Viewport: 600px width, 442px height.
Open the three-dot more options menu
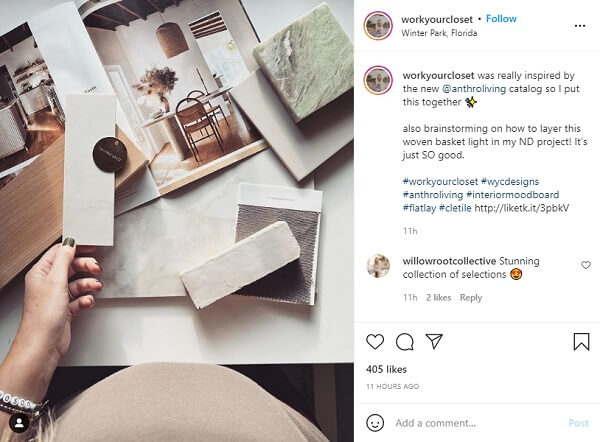point(580,26)
